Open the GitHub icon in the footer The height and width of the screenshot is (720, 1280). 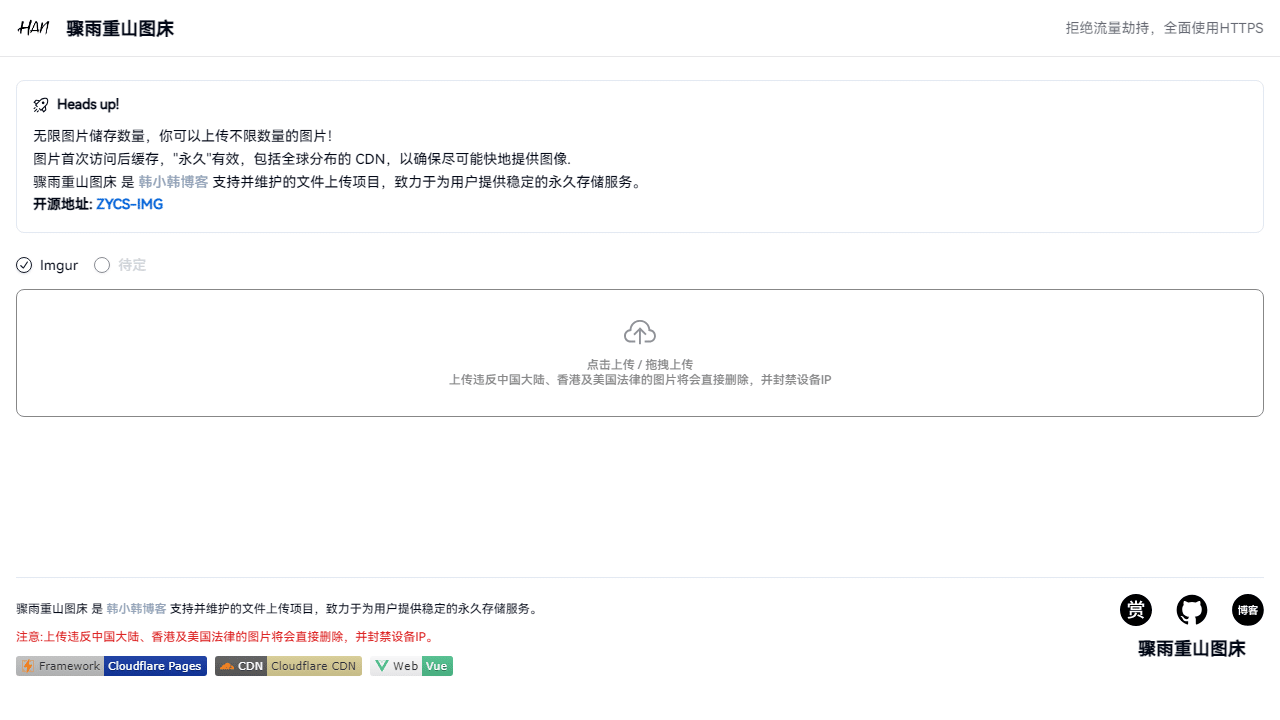pyautogui.click(x=1192, y=610)
